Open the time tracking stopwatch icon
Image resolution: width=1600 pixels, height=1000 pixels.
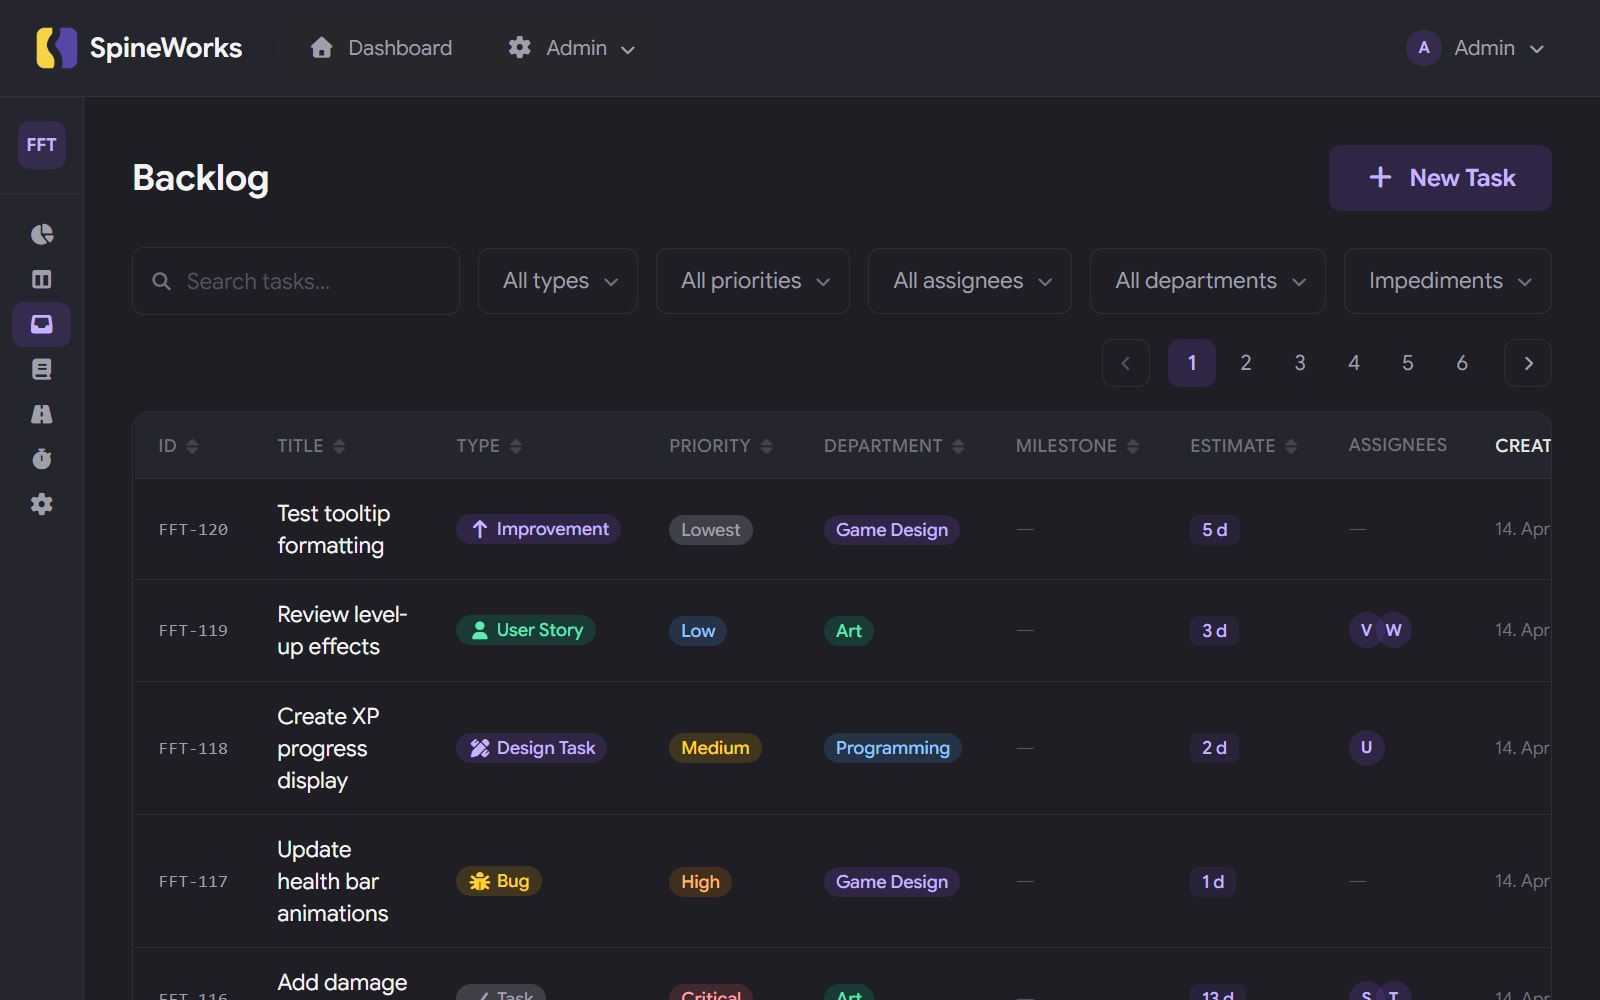(x=41, y=458)
